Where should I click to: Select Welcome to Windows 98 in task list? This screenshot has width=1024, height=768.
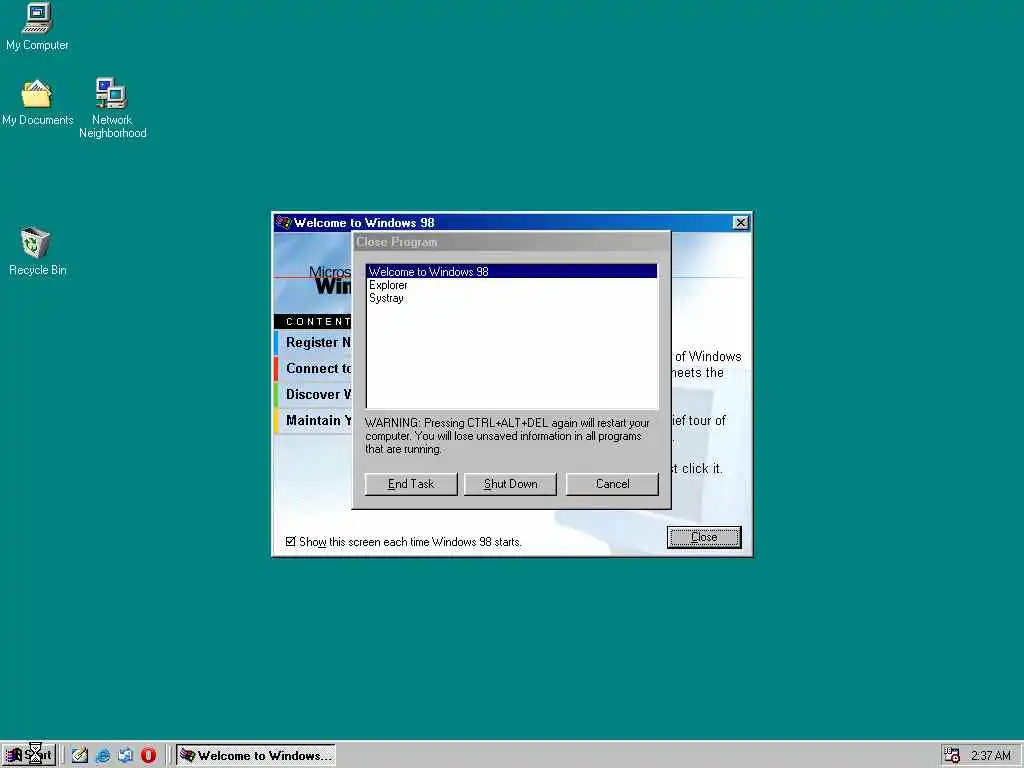tap(512, 271)
